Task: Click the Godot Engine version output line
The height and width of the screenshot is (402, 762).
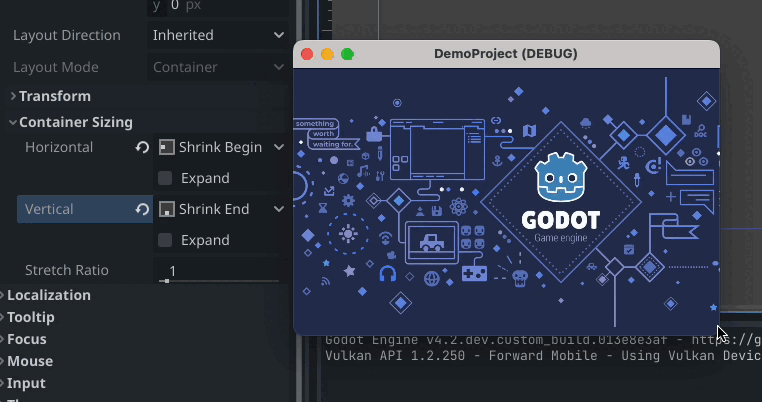Action: 543,340
